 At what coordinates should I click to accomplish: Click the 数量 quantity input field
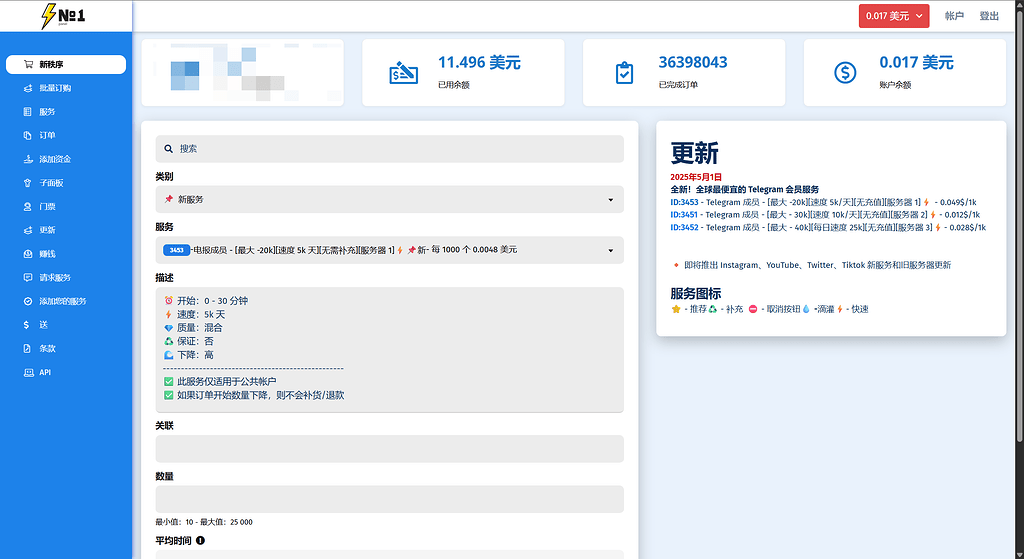pos(389,499)
